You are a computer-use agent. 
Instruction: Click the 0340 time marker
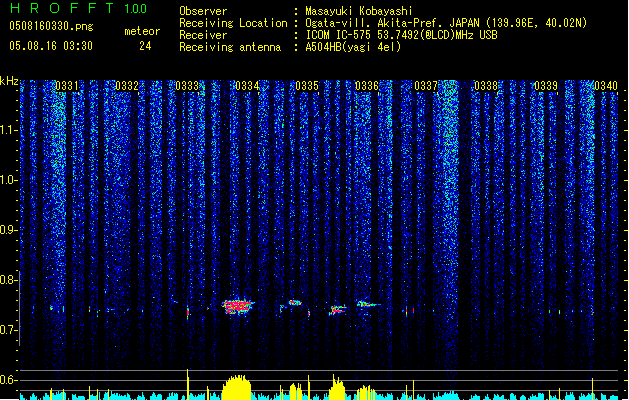(606, 86)
